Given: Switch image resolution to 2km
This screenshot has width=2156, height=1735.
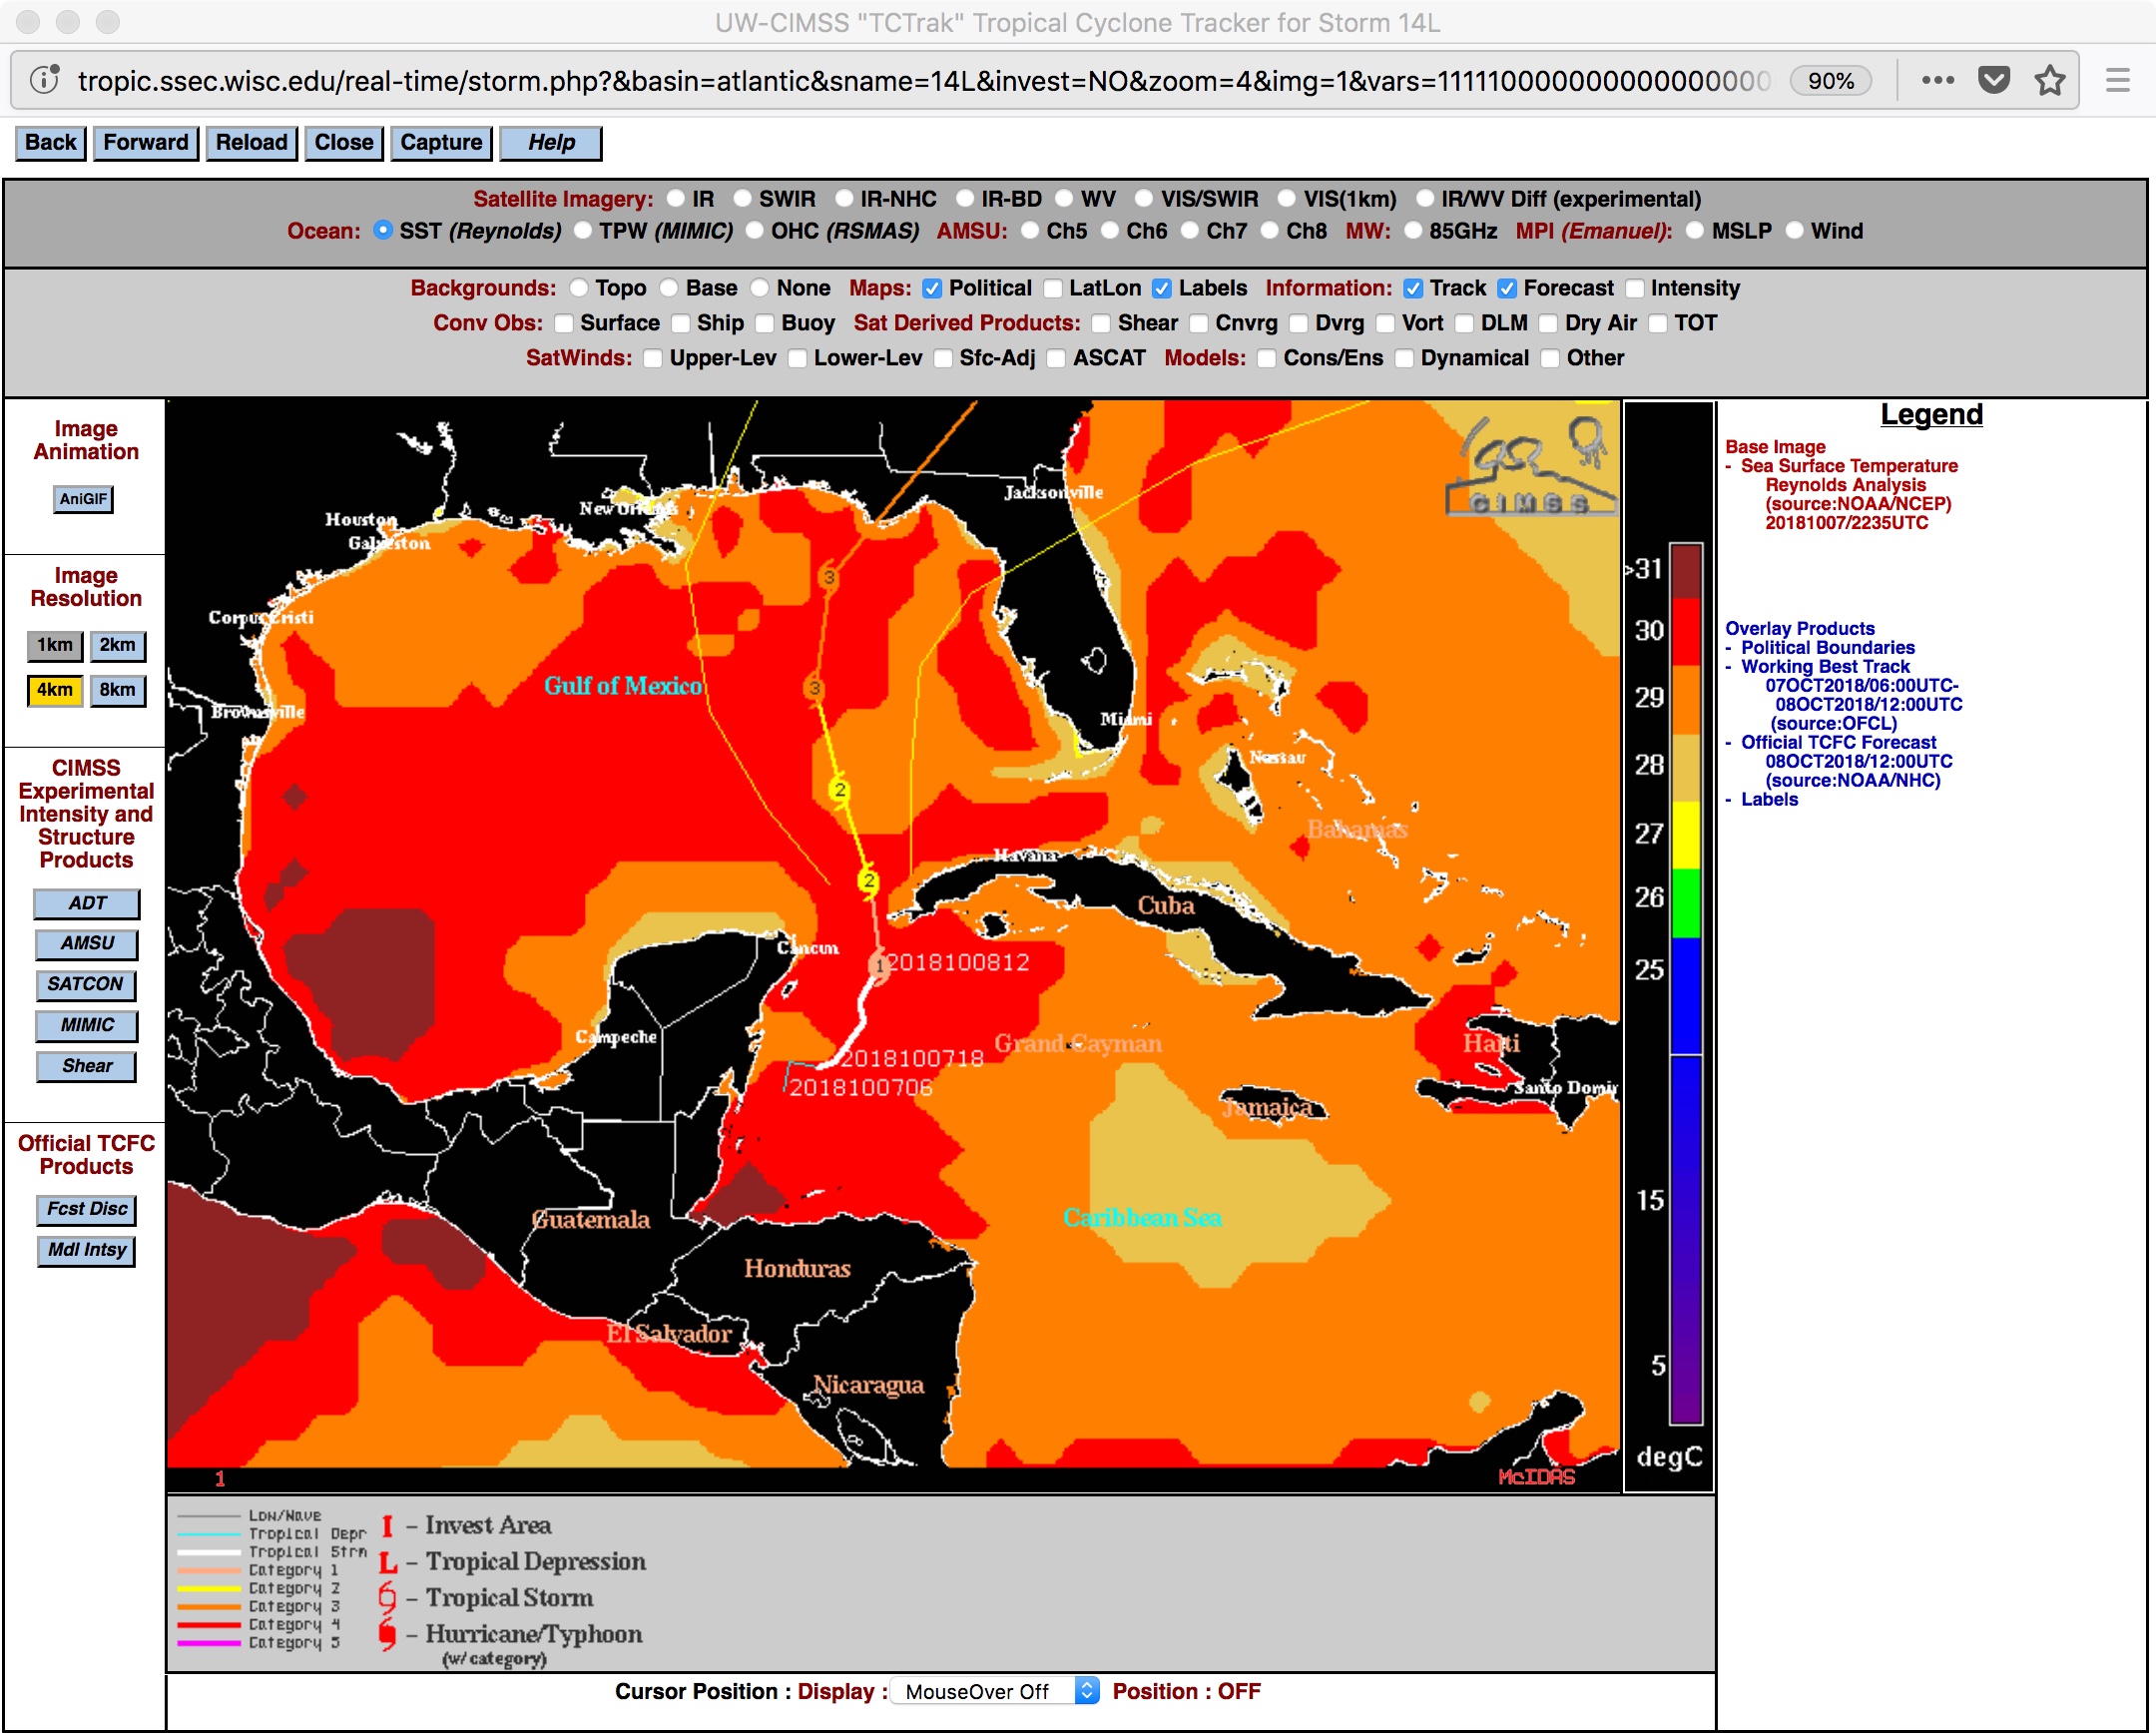Looking at the screenshot, I should point(118,646).
